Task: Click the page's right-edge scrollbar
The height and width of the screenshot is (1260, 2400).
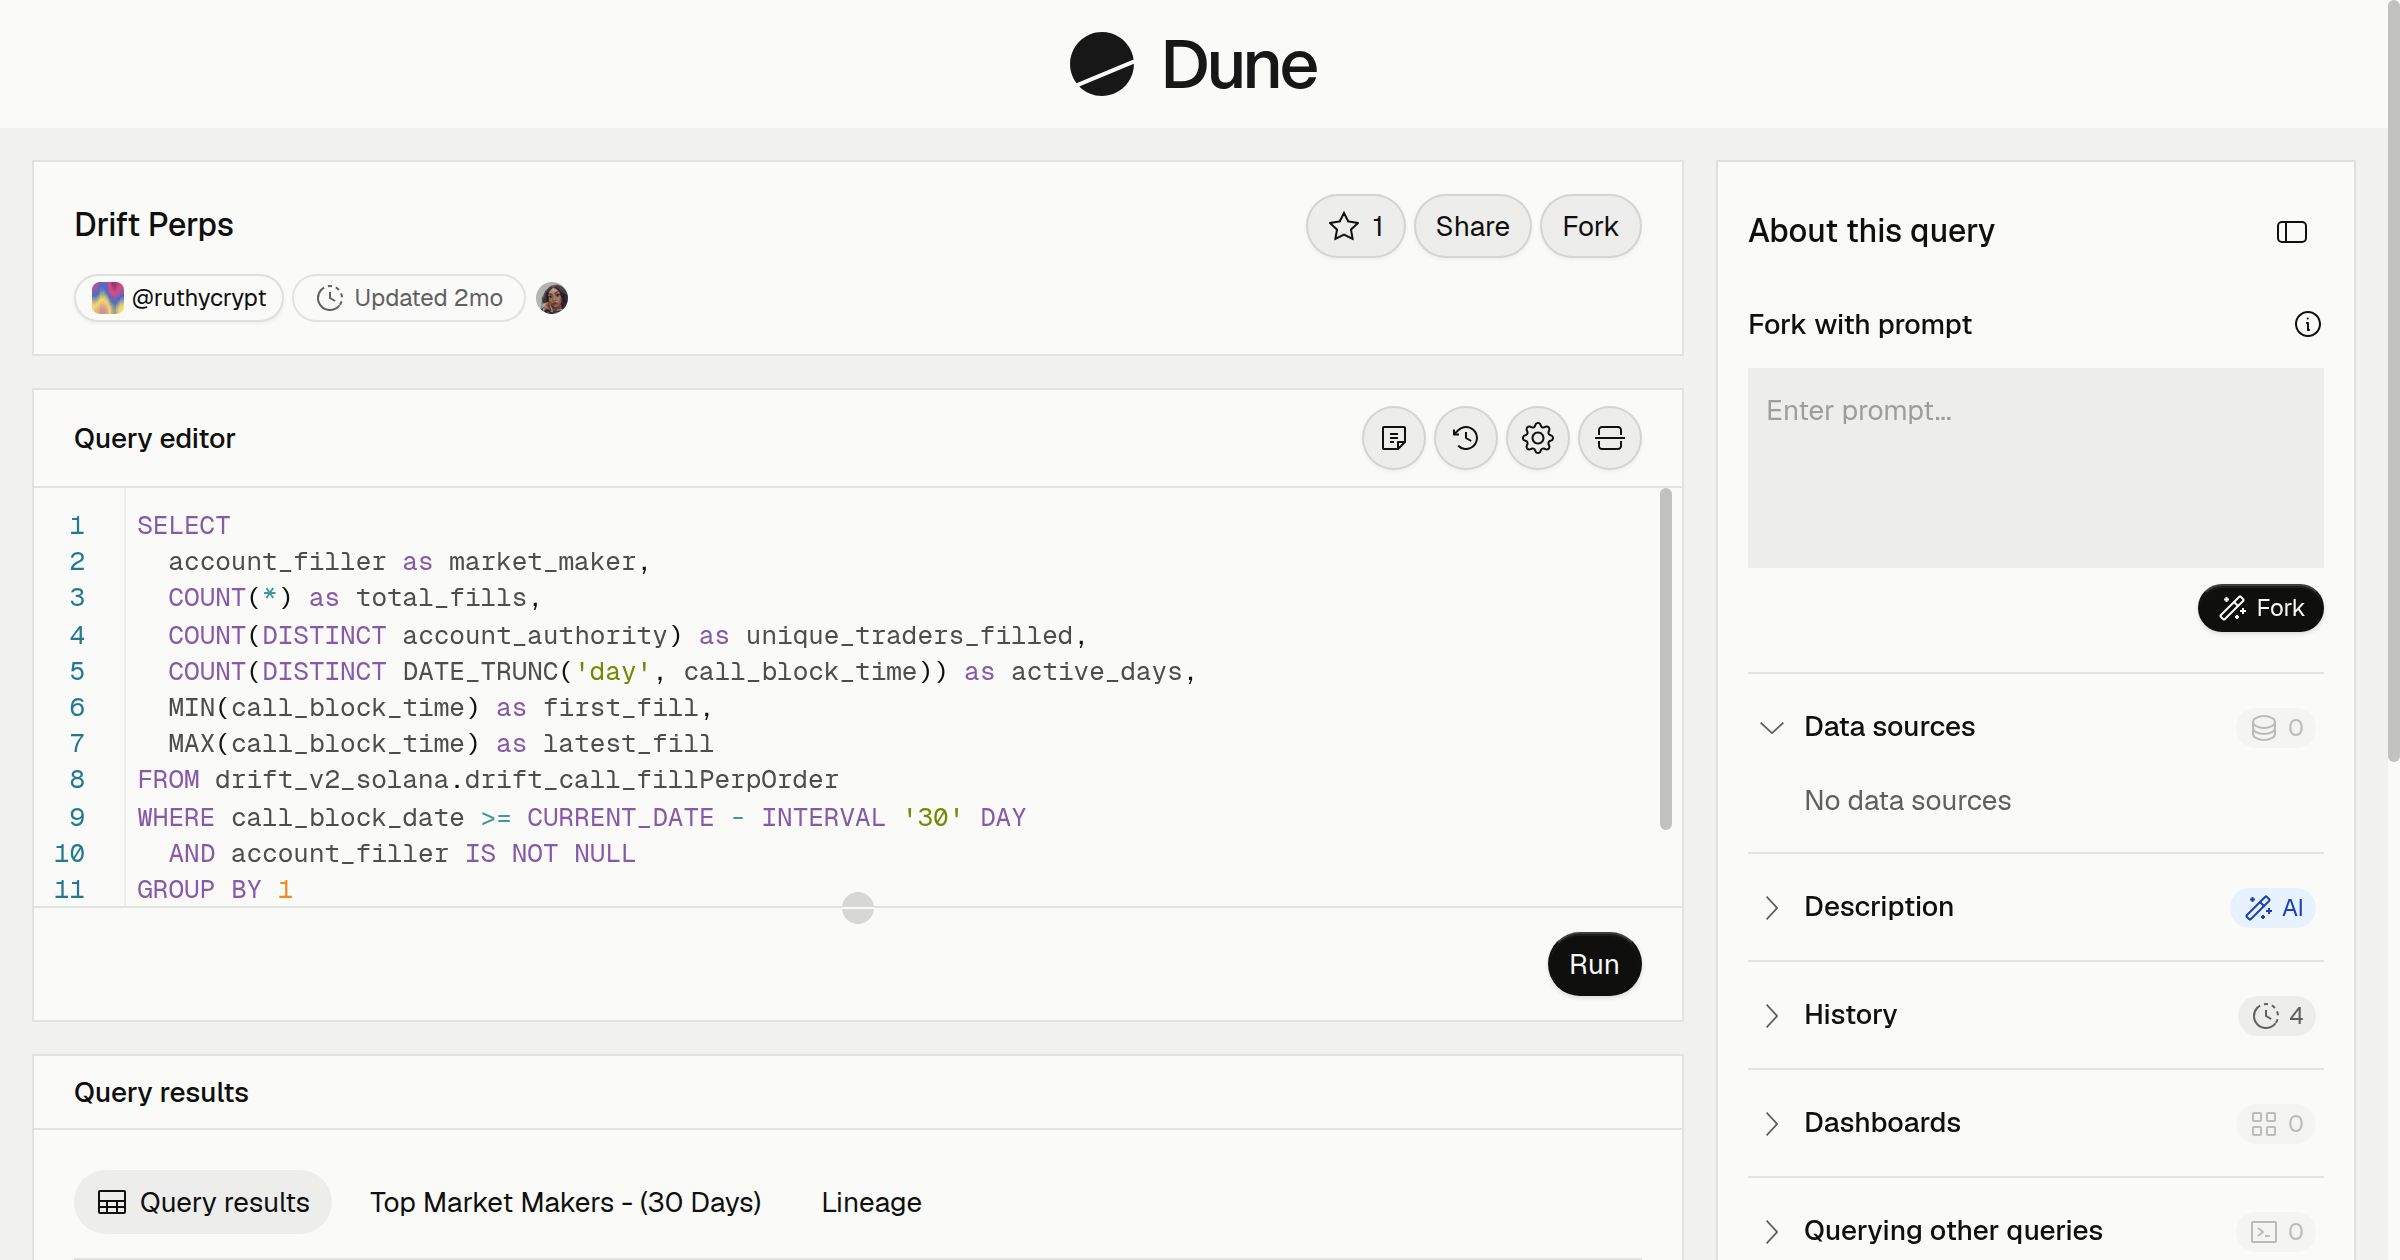Action: [2393, 380]
